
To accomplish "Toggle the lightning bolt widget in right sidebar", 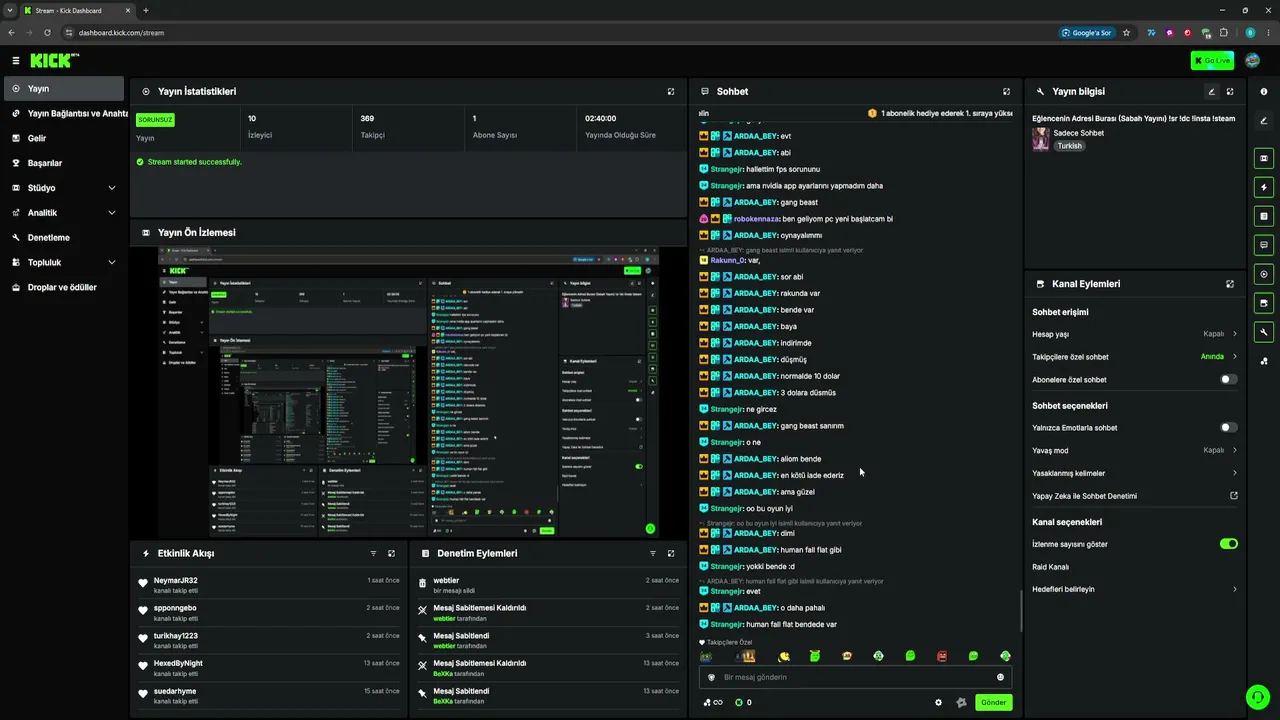I will click(1264, 187).
